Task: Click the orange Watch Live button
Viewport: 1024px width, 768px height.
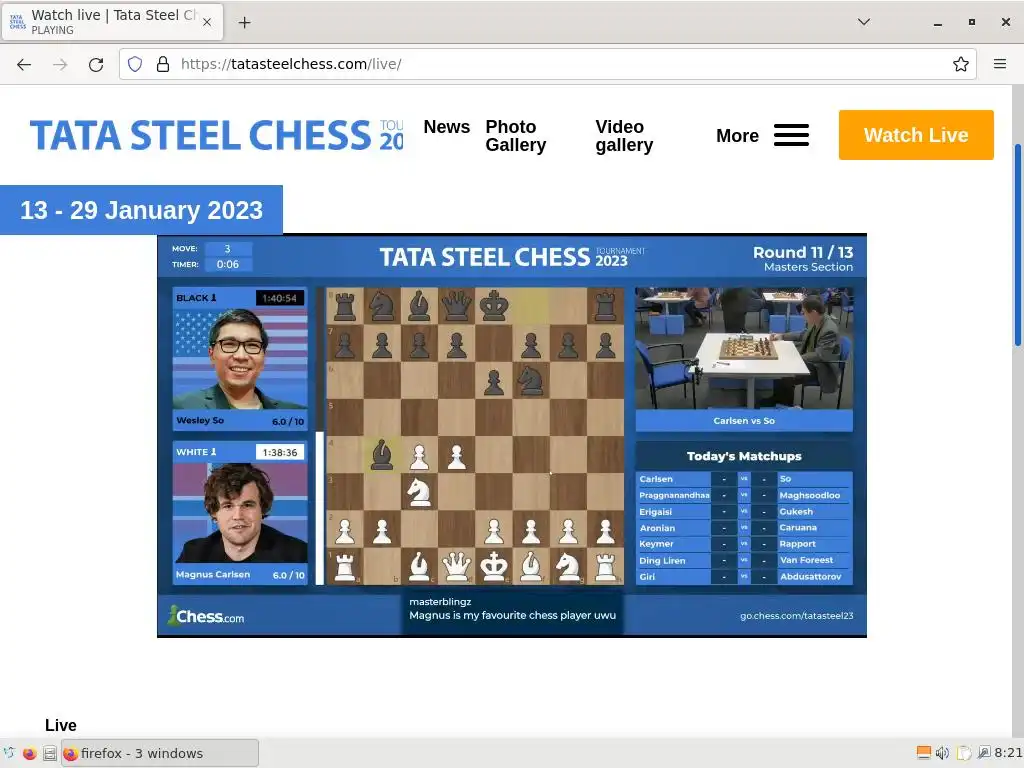Action: (916, 135)
